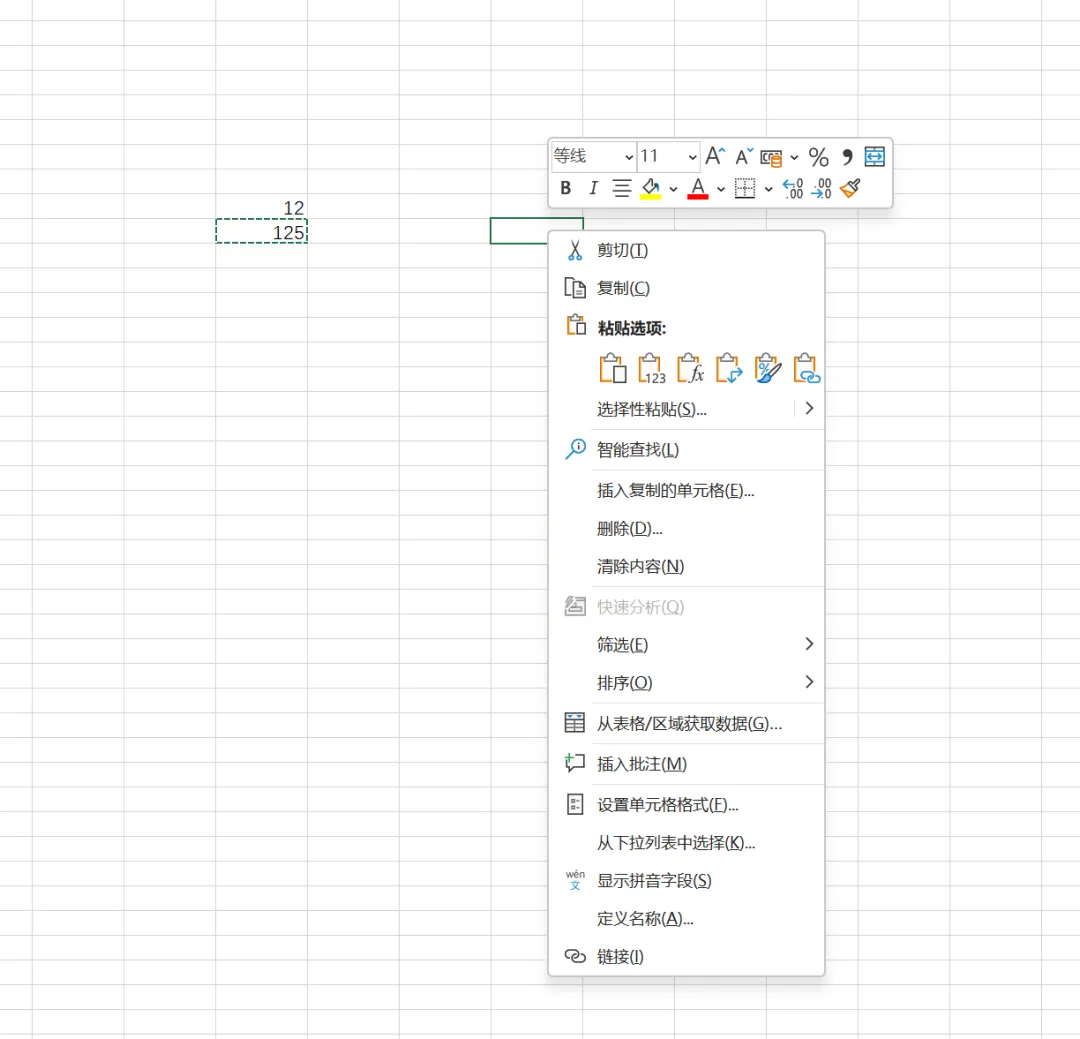Image resolution: width=1080 pixels, height=1039 pixels.
Task: Toggle merge and center icon
Action: click(x=875, y=157)
